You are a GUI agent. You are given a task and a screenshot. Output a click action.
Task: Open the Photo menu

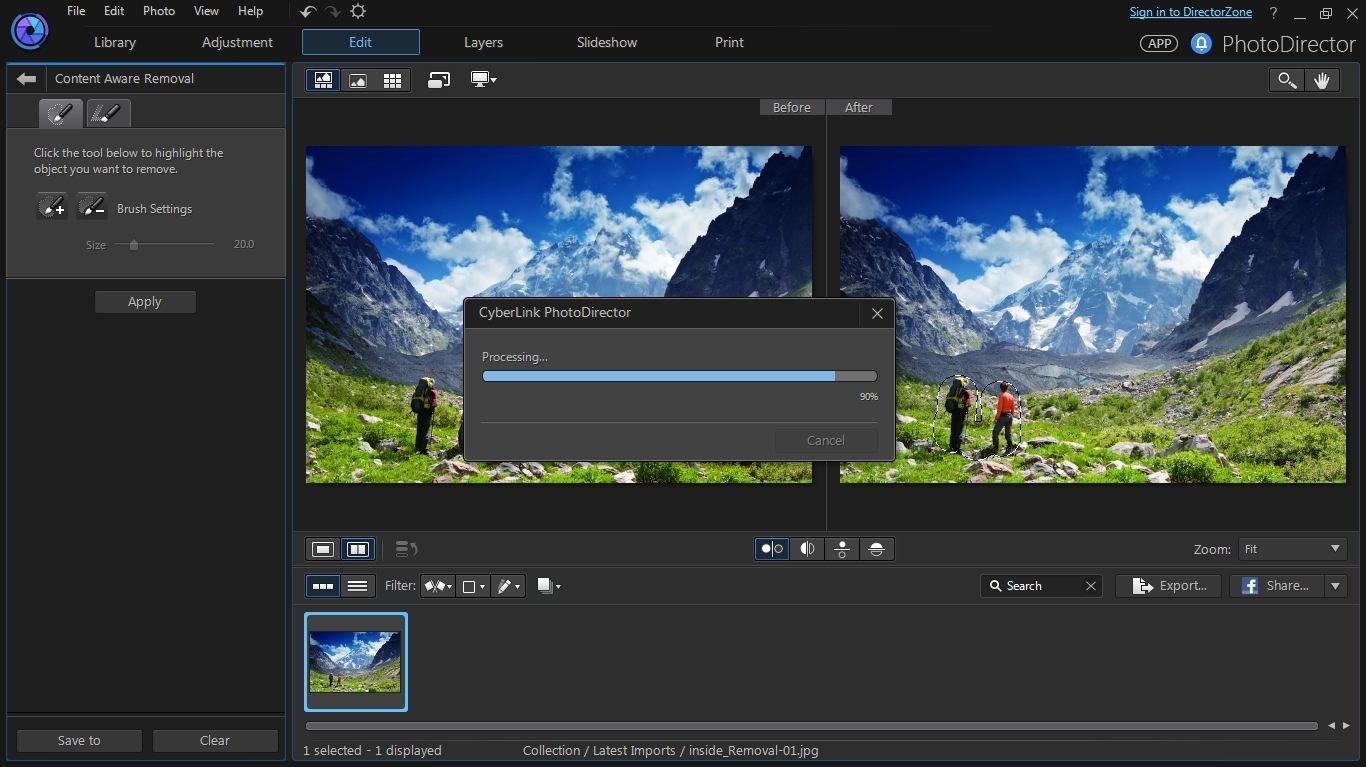click(159, 11)
